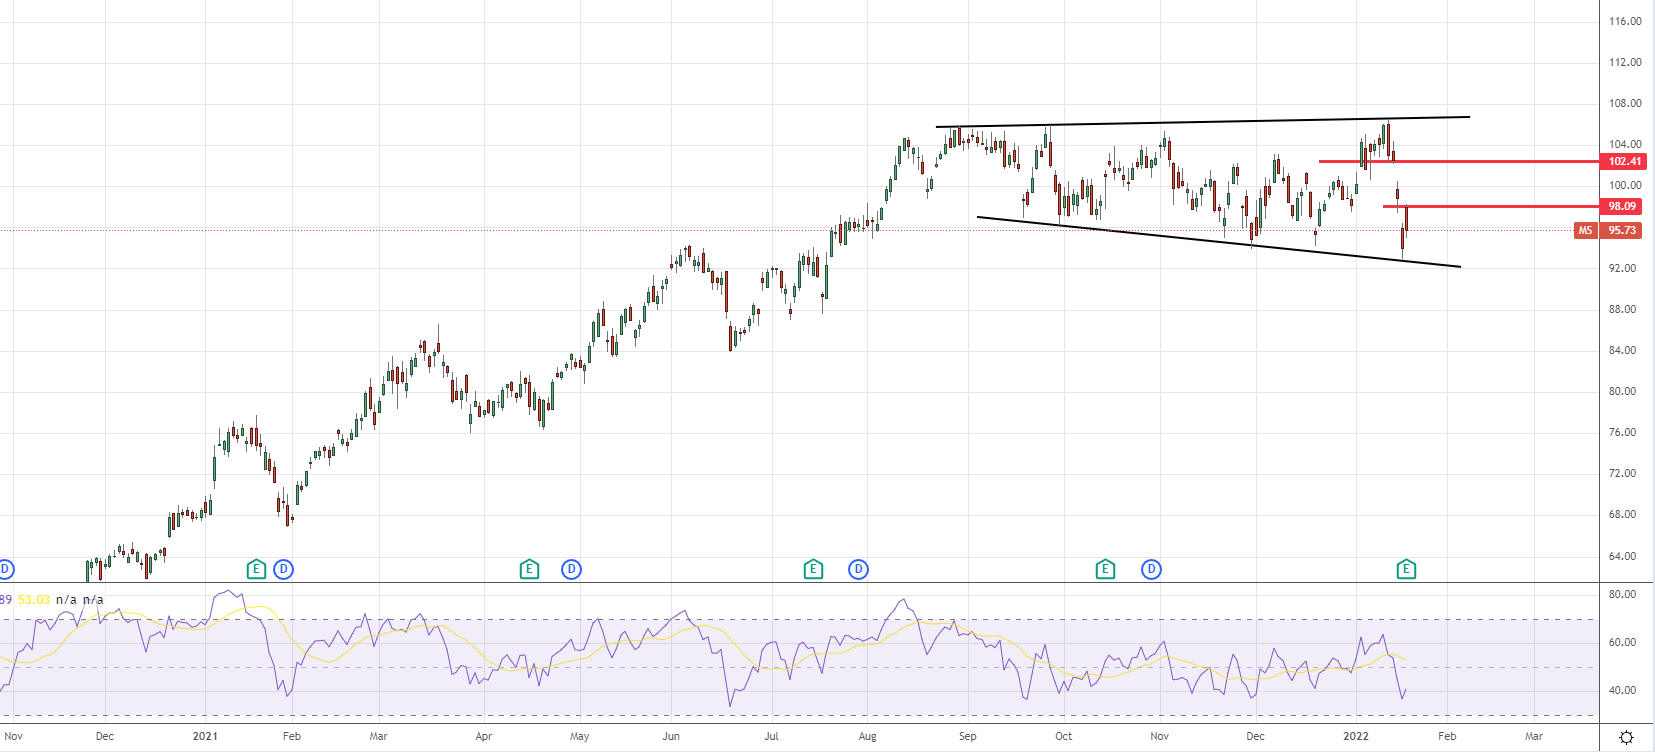
Task: Click the earnings marker in January 2022
Action: pyautogui.click(x=1406, y=570)
